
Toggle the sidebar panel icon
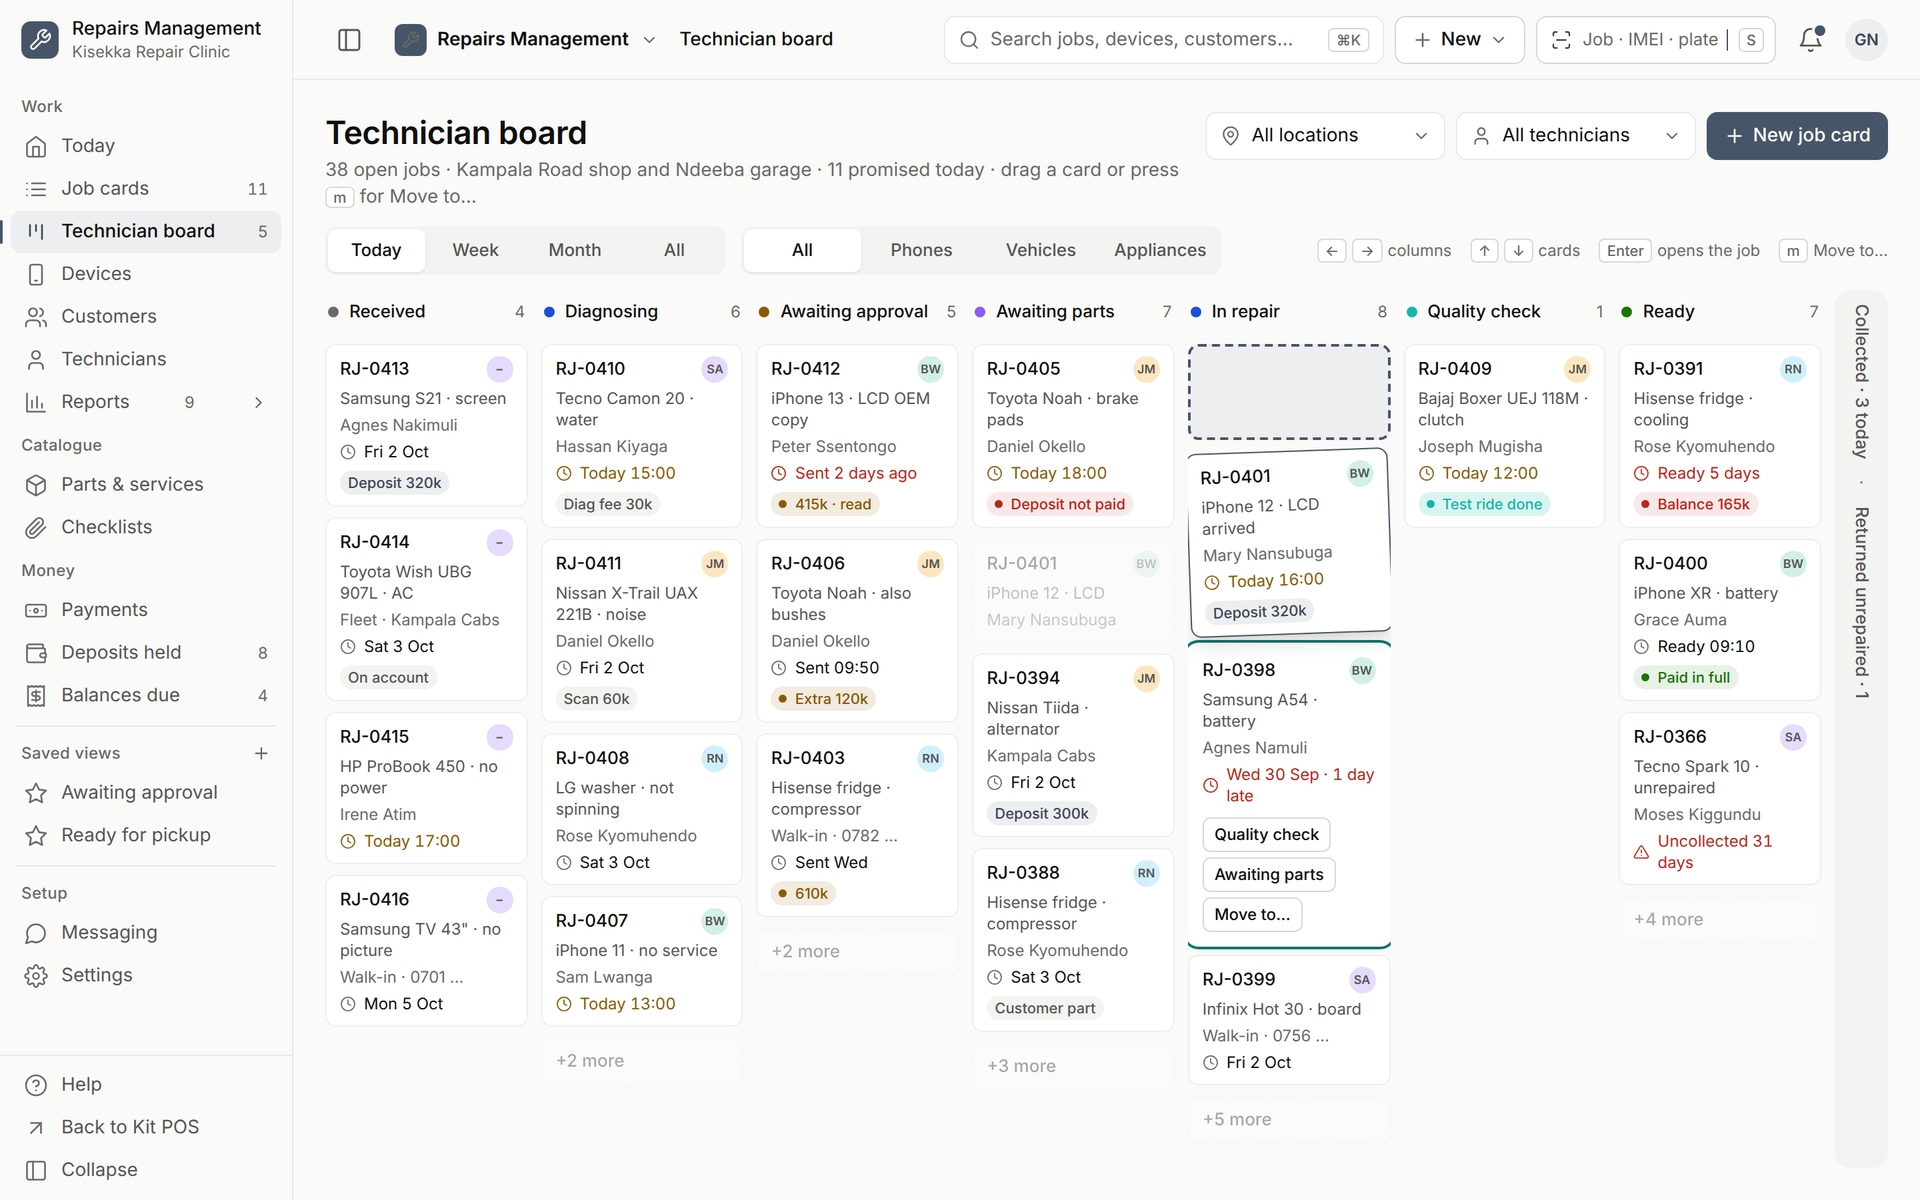pyautogui.click(x=349, y=40)
